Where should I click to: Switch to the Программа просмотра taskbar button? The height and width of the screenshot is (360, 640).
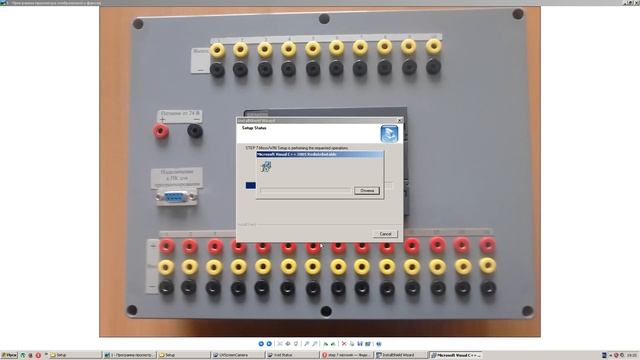coord(129,355)
